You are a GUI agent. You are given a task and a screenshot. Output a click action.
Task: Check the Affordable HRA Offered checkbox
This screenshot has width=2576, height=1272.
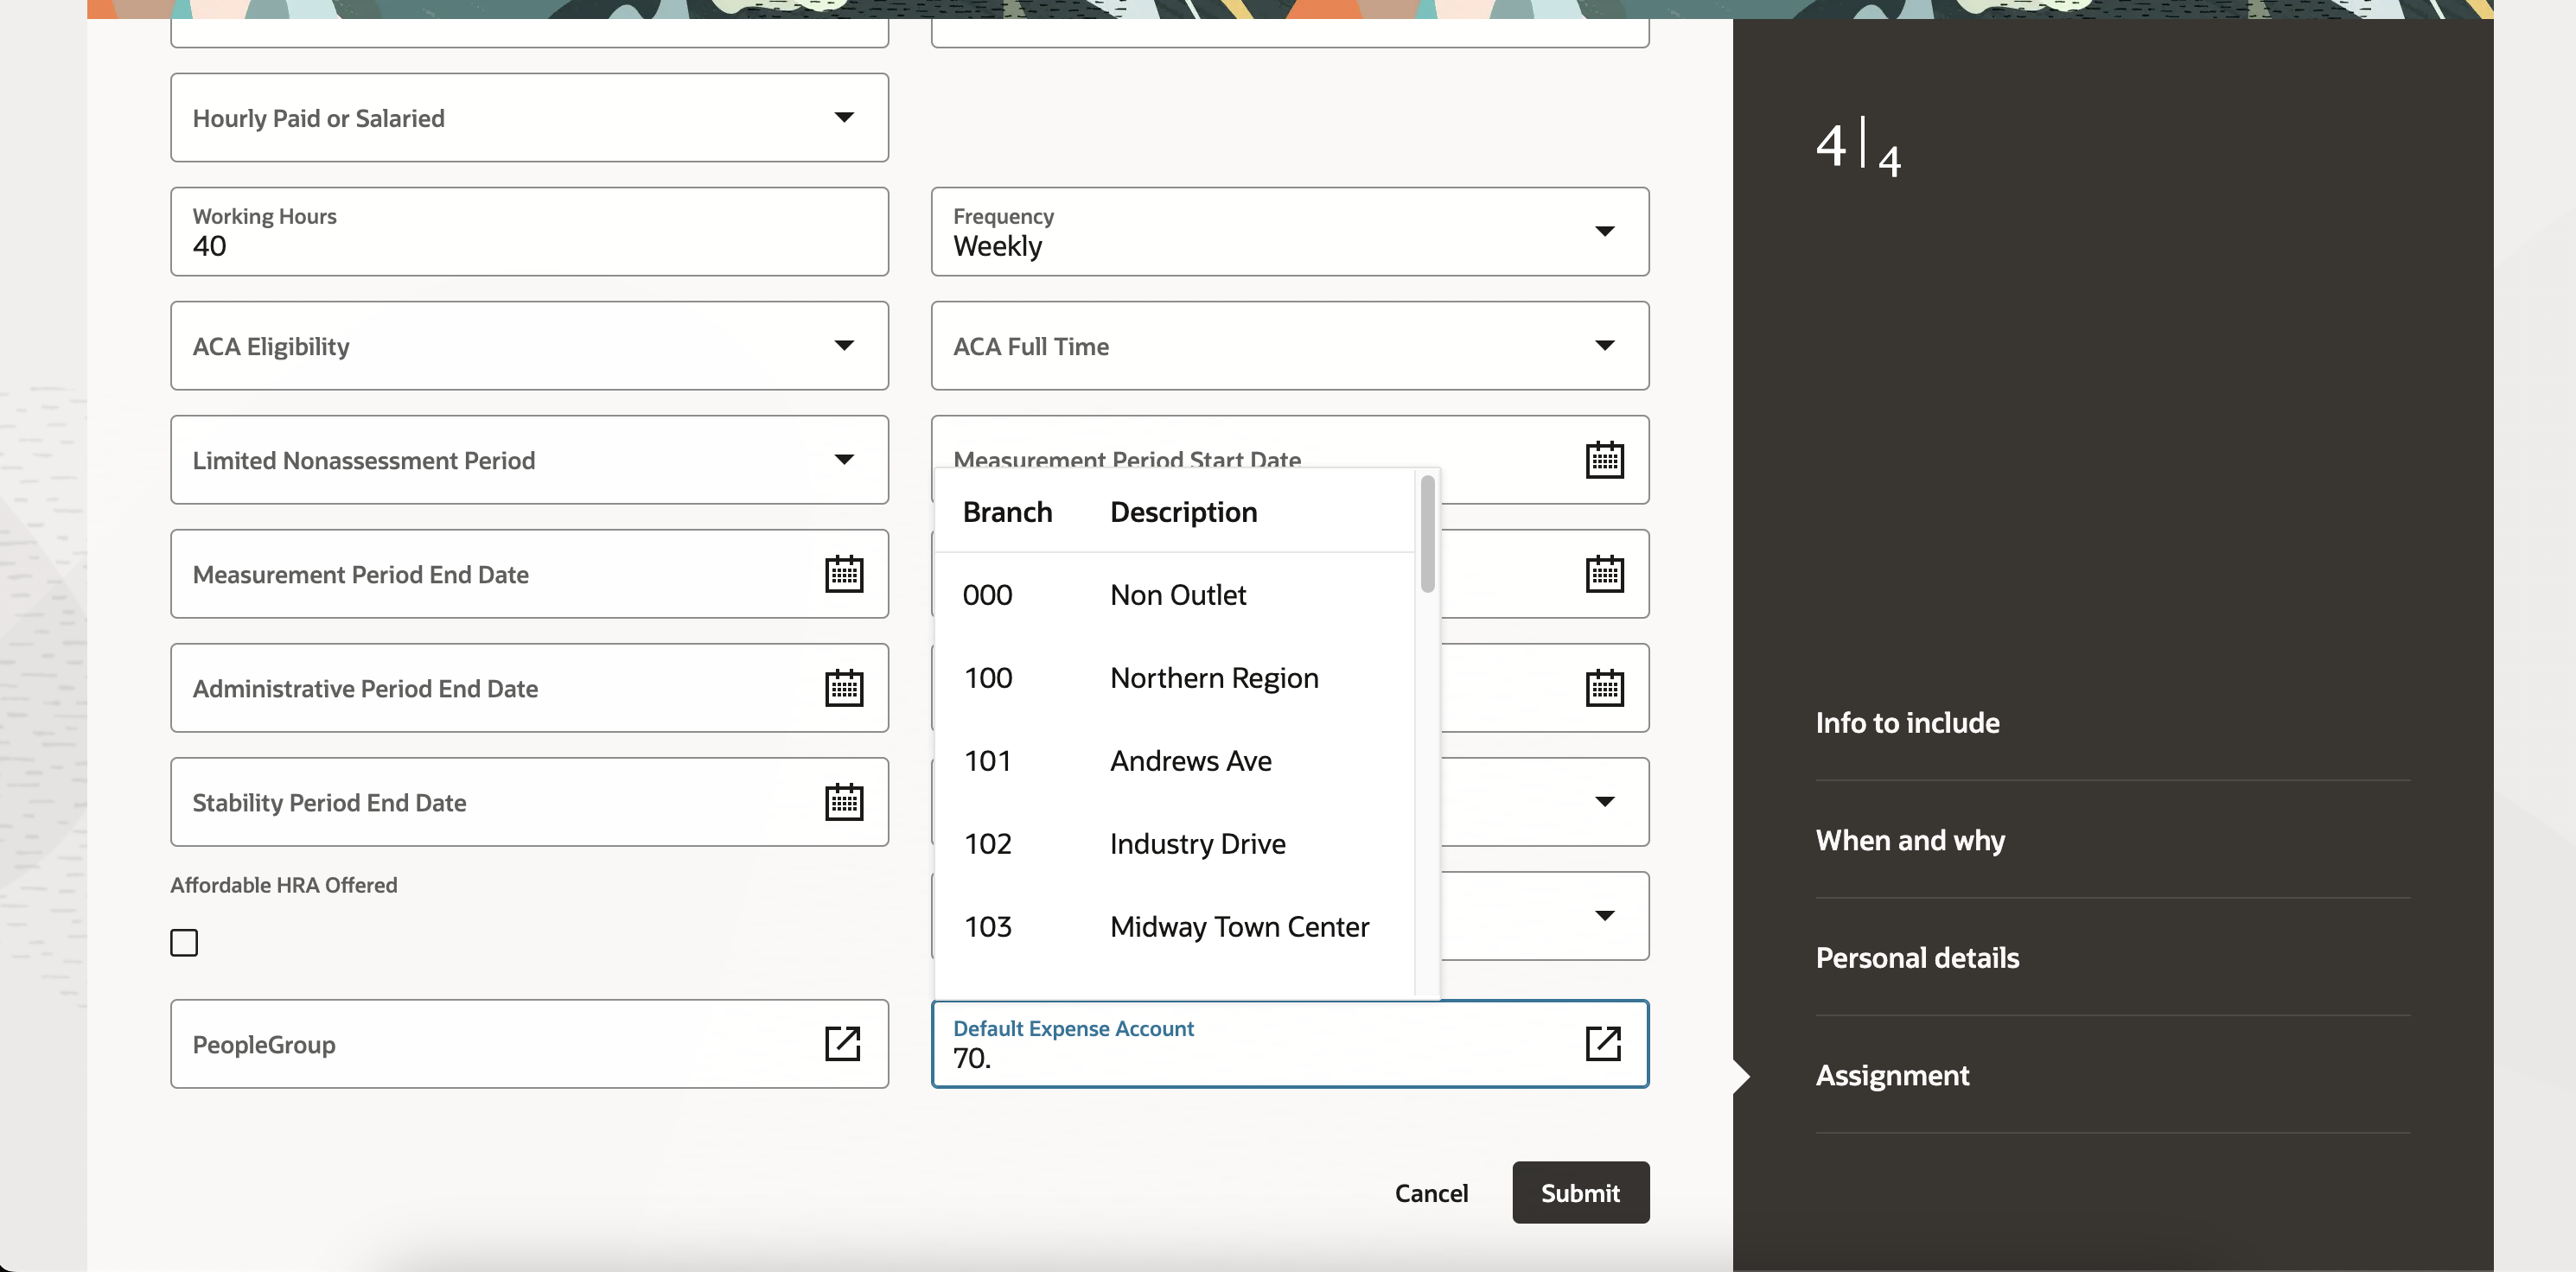coord(184,942)
